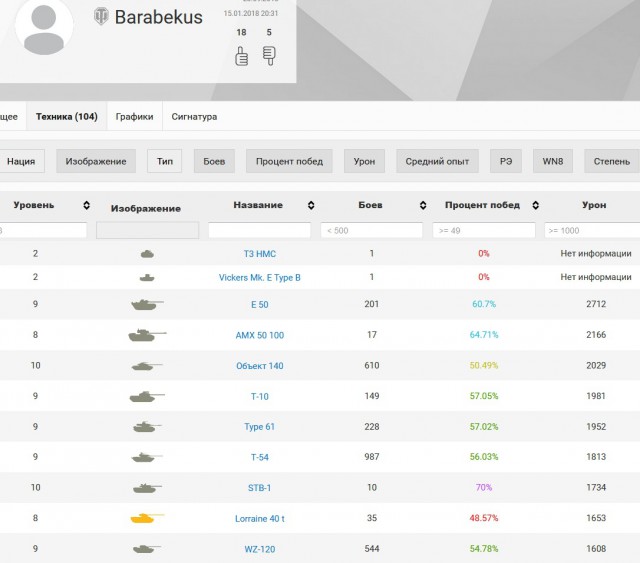Sort by Боев column arrows
This screenshot has width=640, height=563.
coord(423,205)
